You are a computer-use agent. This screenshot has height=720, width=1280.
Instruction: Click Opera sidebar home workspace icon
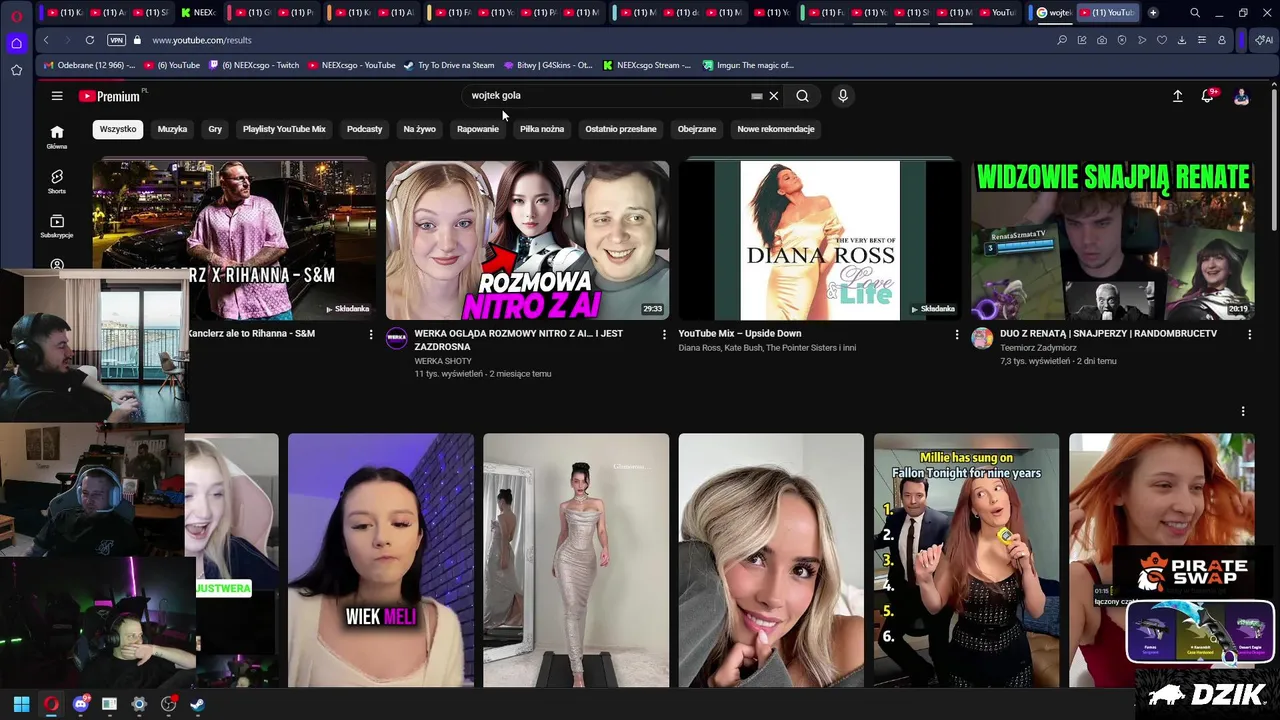coord(16,43)
